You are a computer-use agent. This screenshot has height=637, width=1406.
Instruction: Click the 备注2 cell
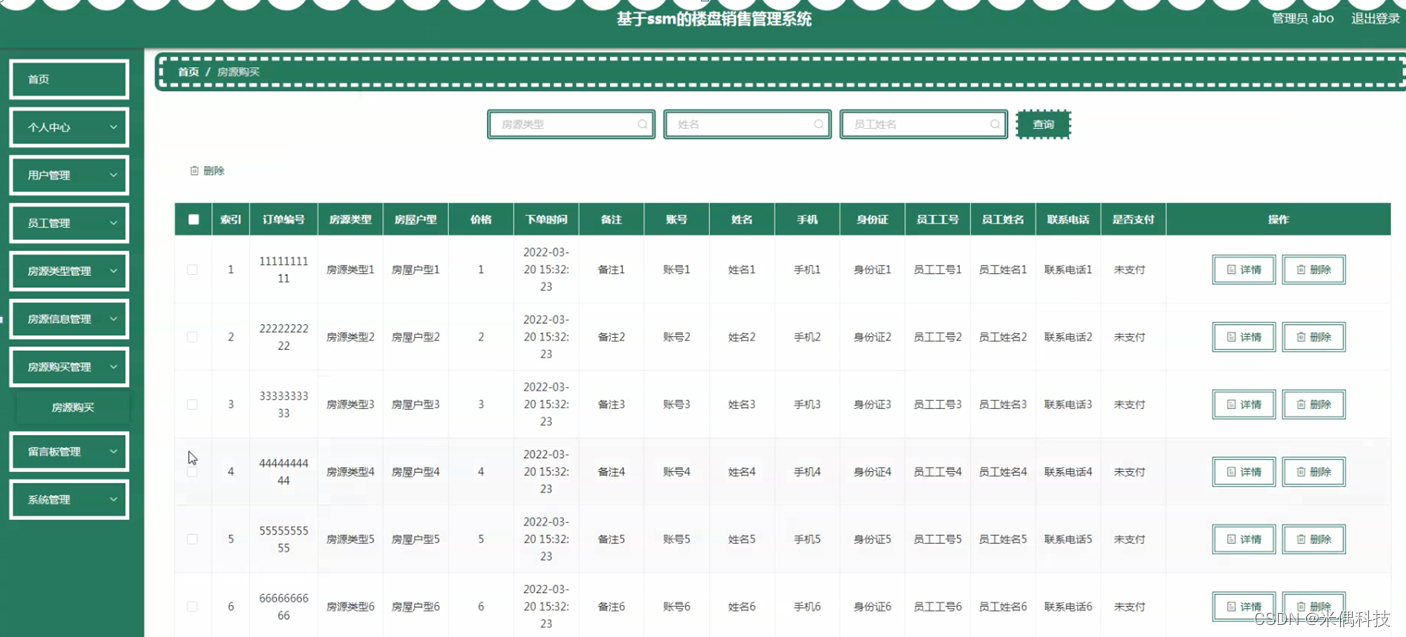pos(611,337)
